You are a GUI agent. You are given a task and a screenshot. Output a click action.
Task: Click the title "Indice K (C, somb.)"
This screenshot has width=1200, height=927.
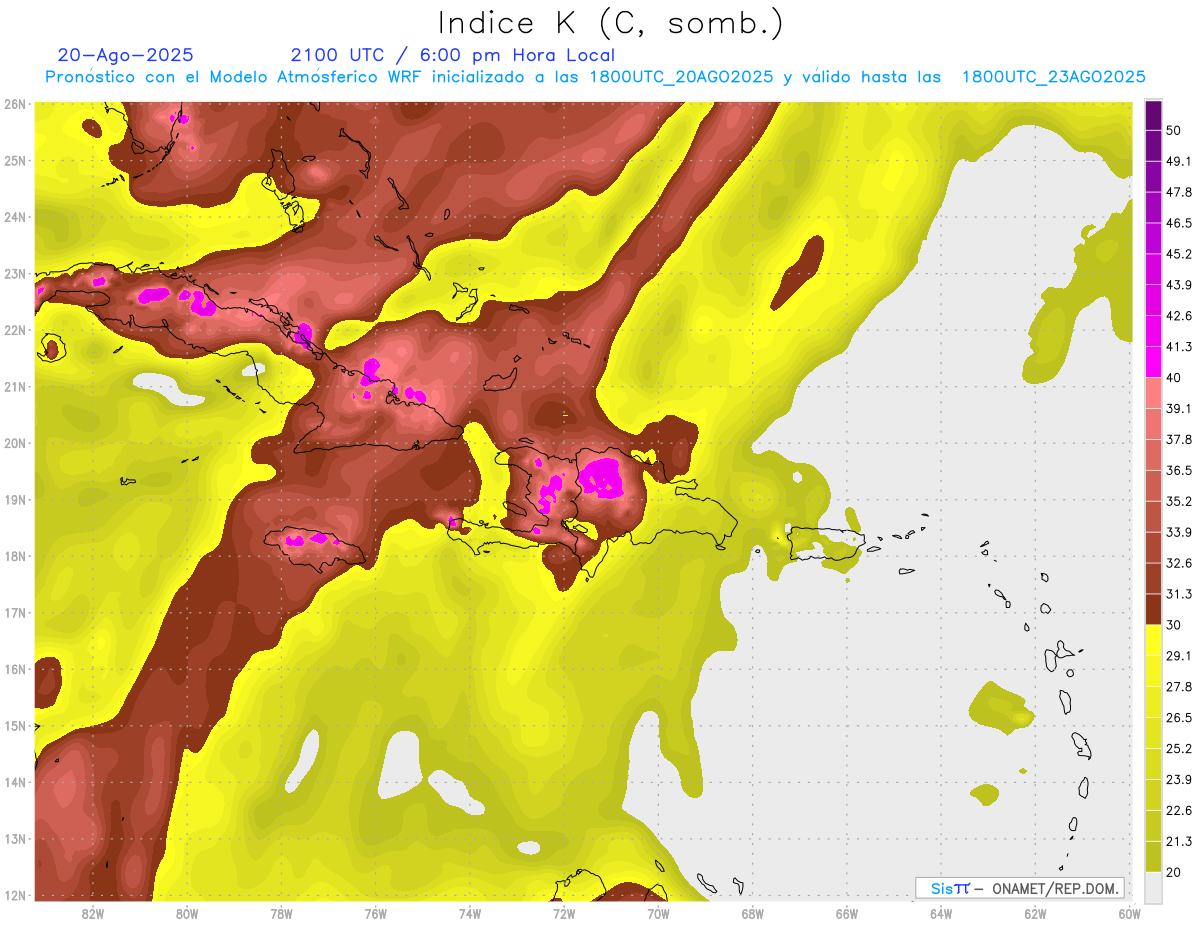(611, 23)
